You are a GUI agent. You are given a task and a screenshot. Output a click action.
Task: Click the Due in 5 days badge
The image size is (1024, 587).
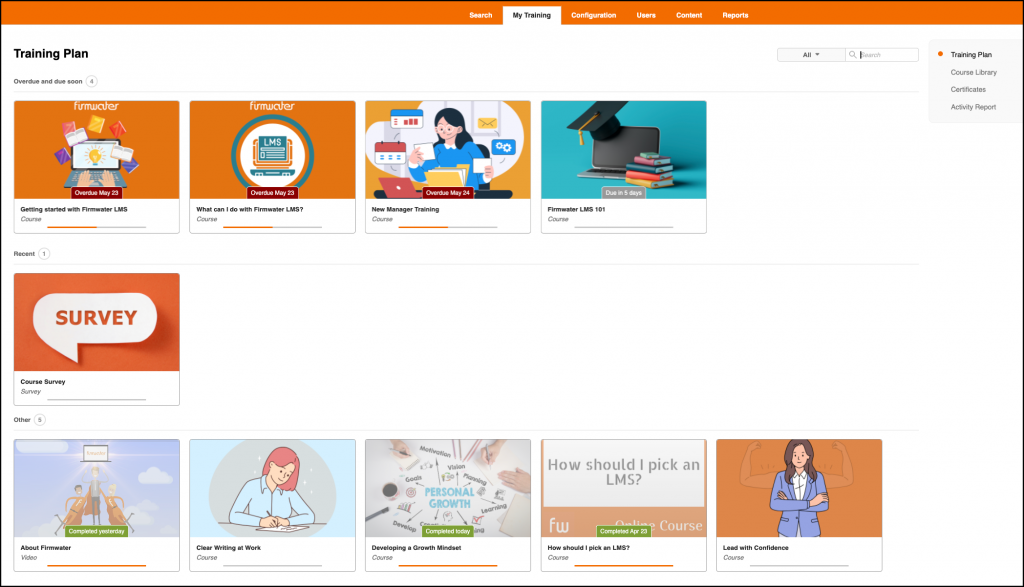click(x=624, y=193)
